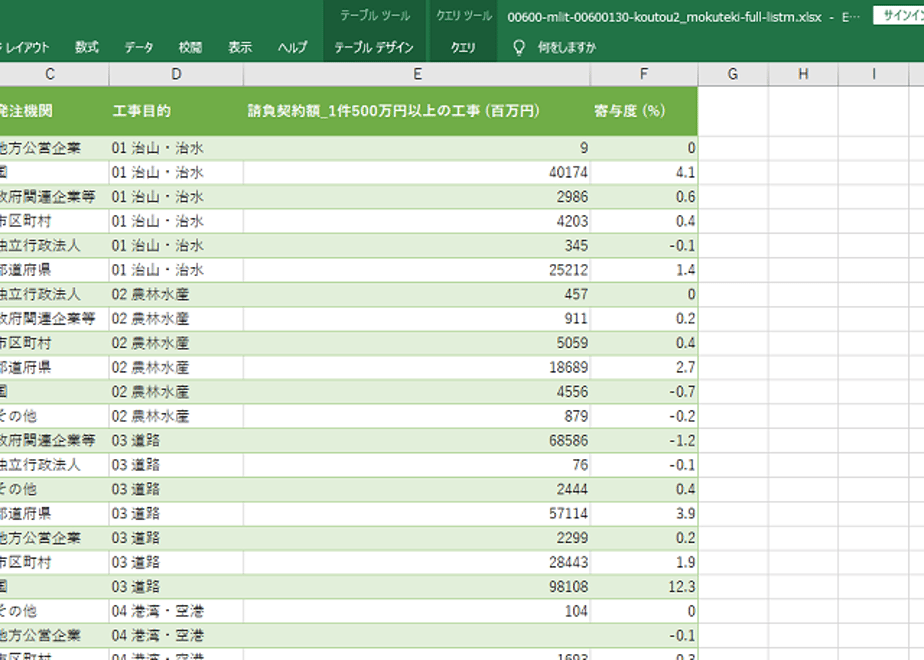Viewport: 924px width, 660px height.
Task: Select the 0.6 contribution cell
Action: [x=644, y=197]
